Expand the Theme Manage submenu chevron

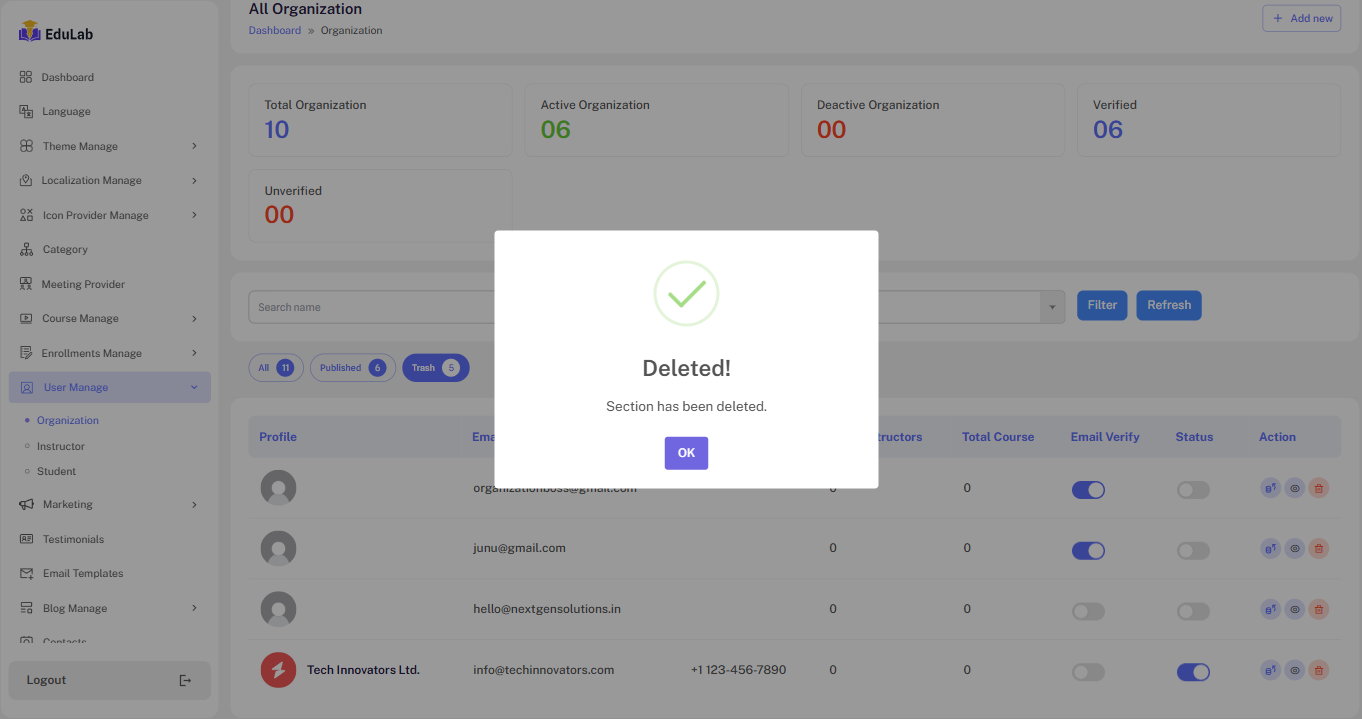point(194,146)
